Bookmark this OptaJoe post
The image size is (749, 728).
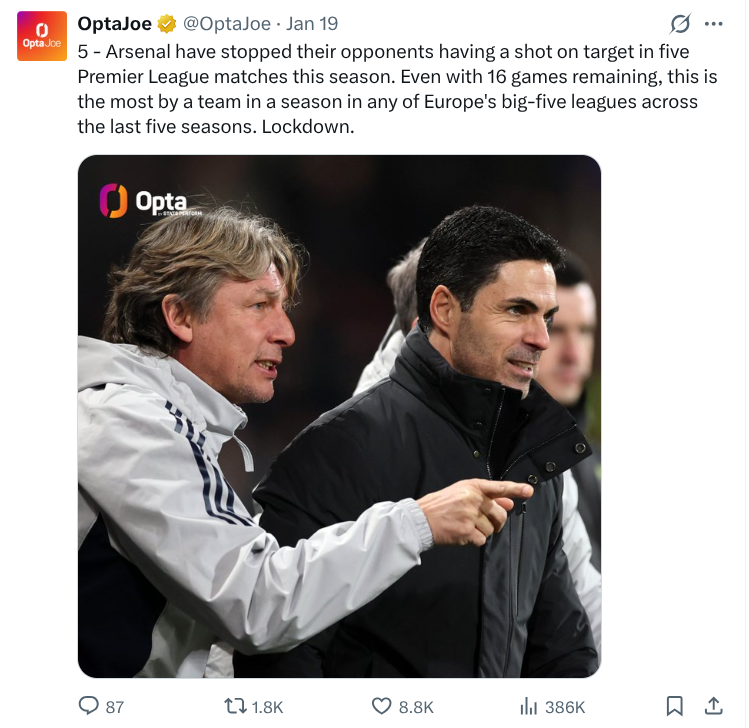675,706
